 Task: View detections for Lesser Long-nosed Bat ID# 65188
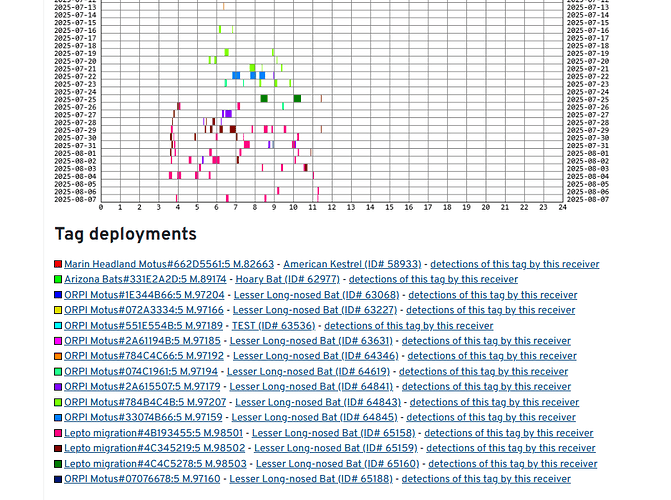[x=486, y=479]
